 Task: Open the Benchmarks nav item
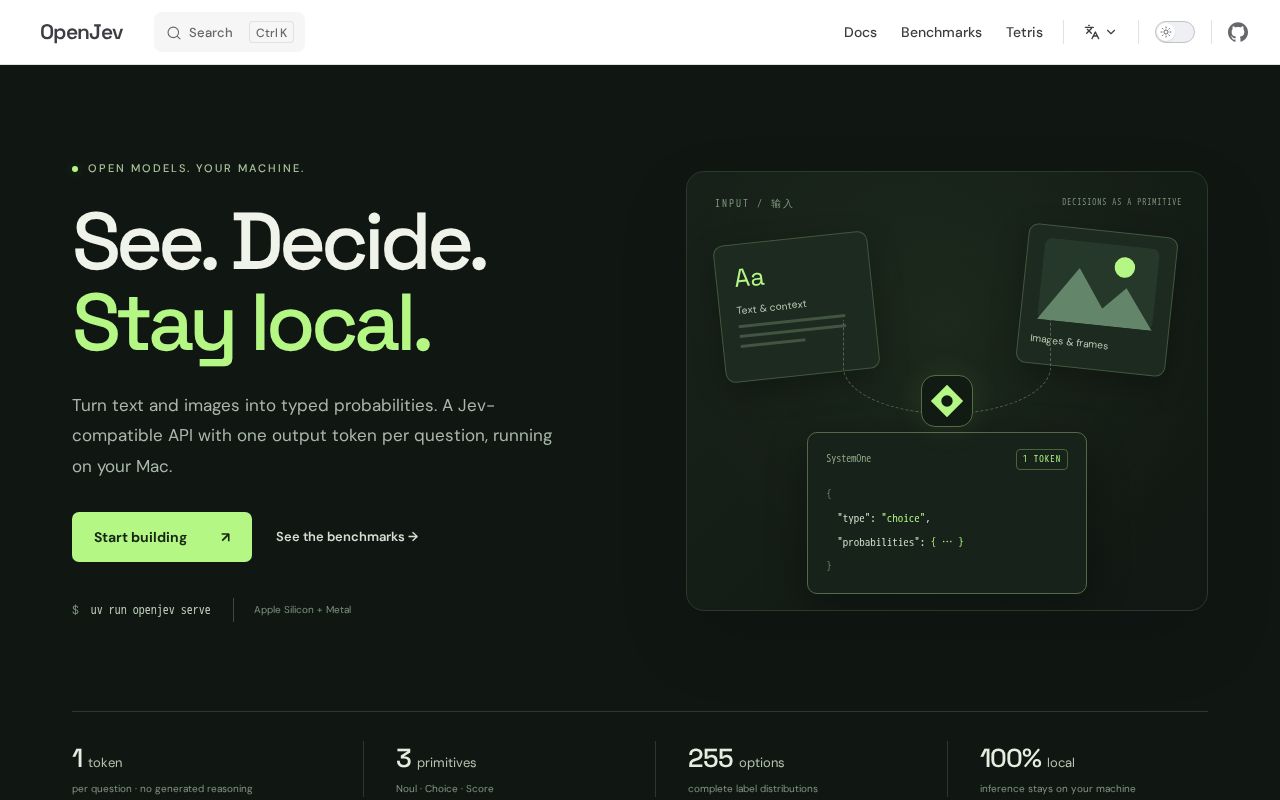tap(941, 32)
